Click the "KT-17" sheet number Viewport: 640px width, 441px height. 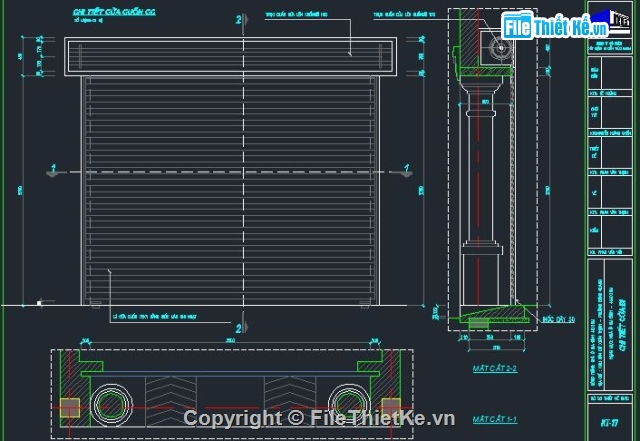(609, 423)
